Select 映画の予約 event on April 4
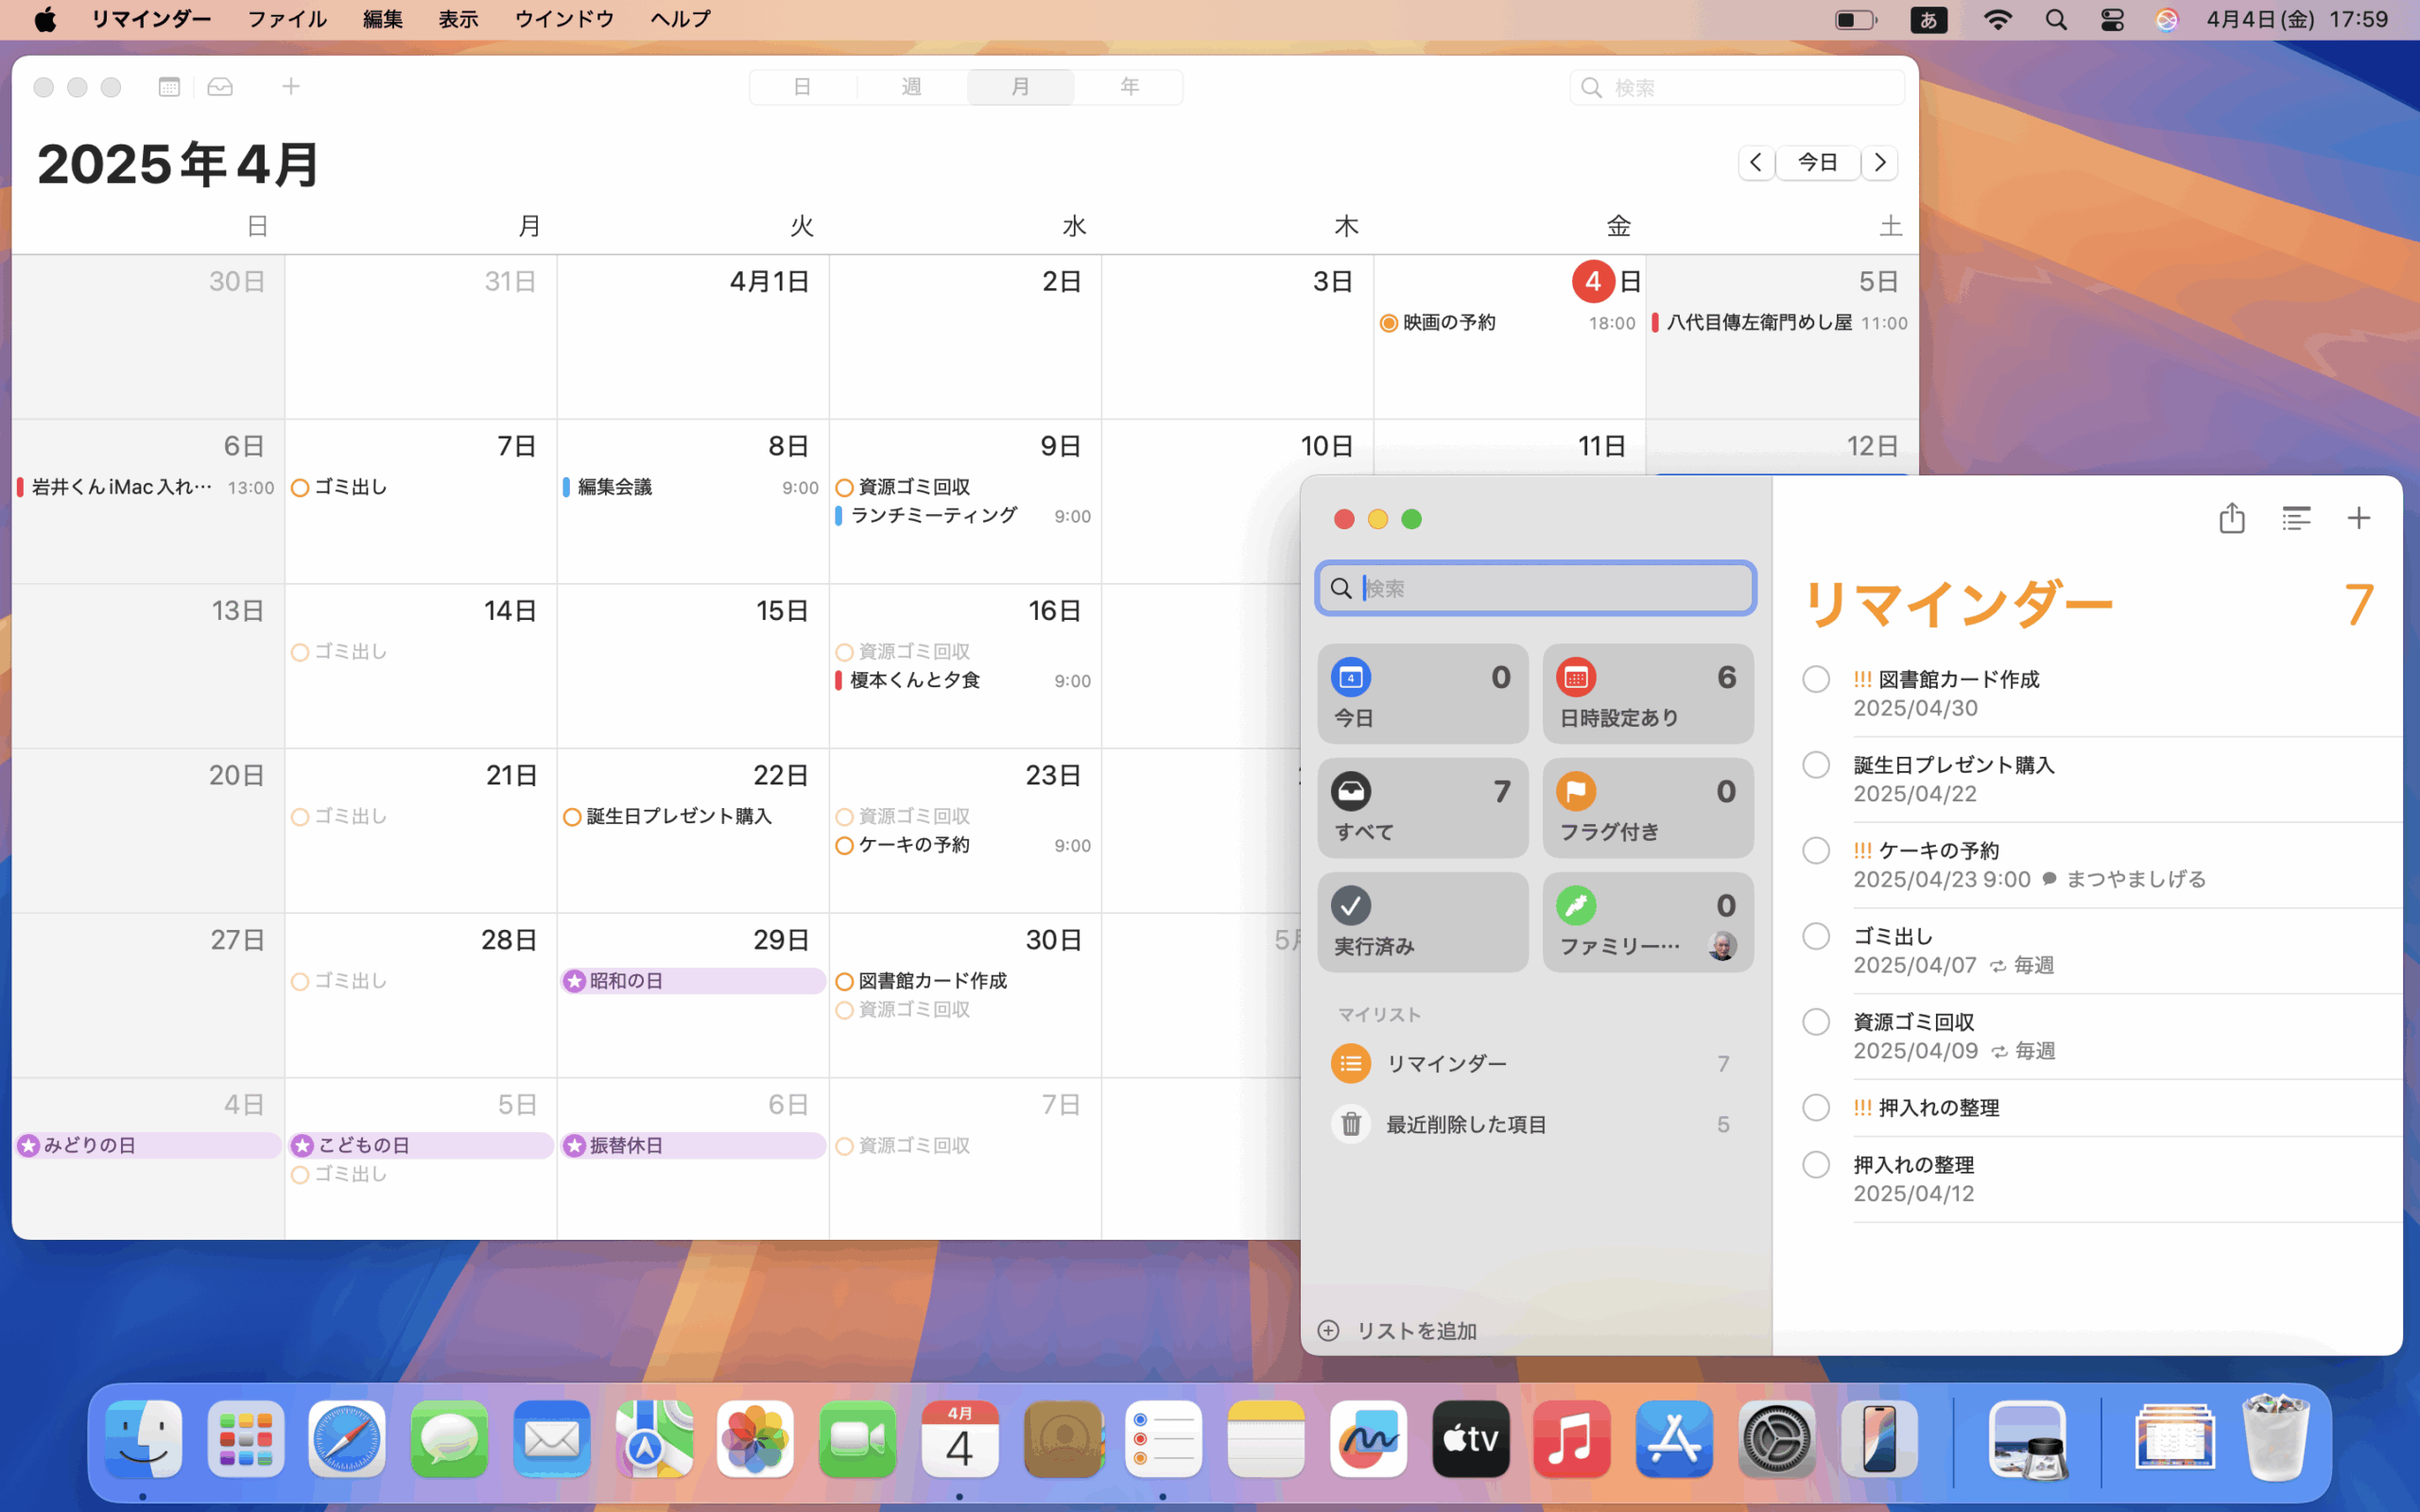2420x1512 pixels. coord(1508,323)
